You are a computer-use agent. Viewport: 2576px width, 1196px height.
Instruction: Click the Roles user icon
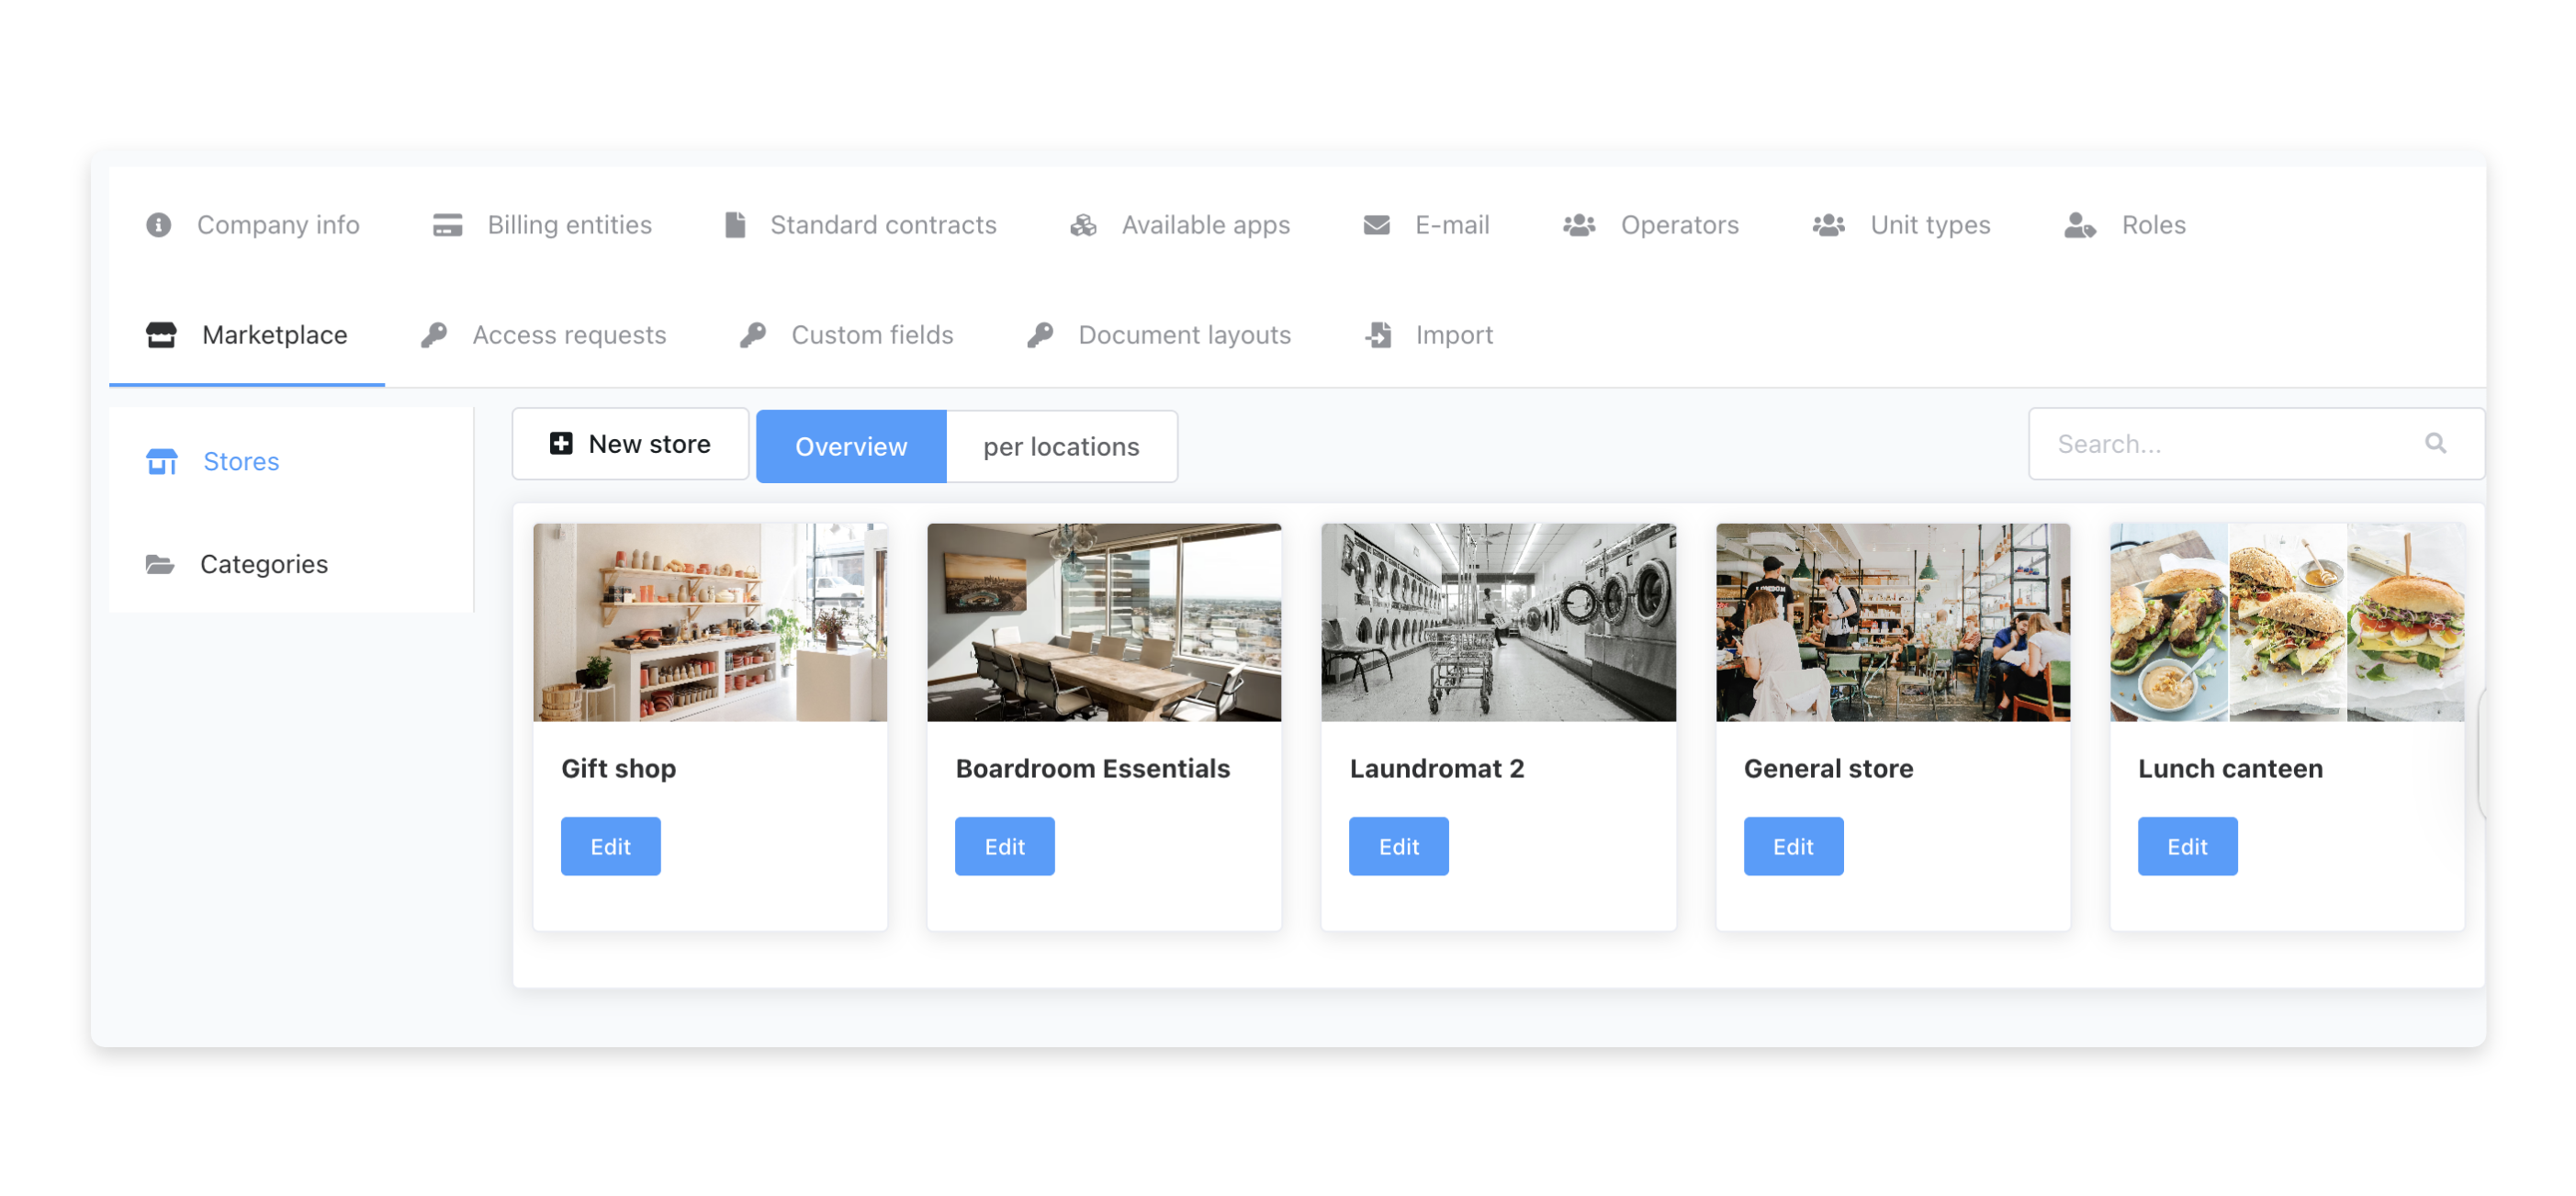click(x=2079, y=225)
